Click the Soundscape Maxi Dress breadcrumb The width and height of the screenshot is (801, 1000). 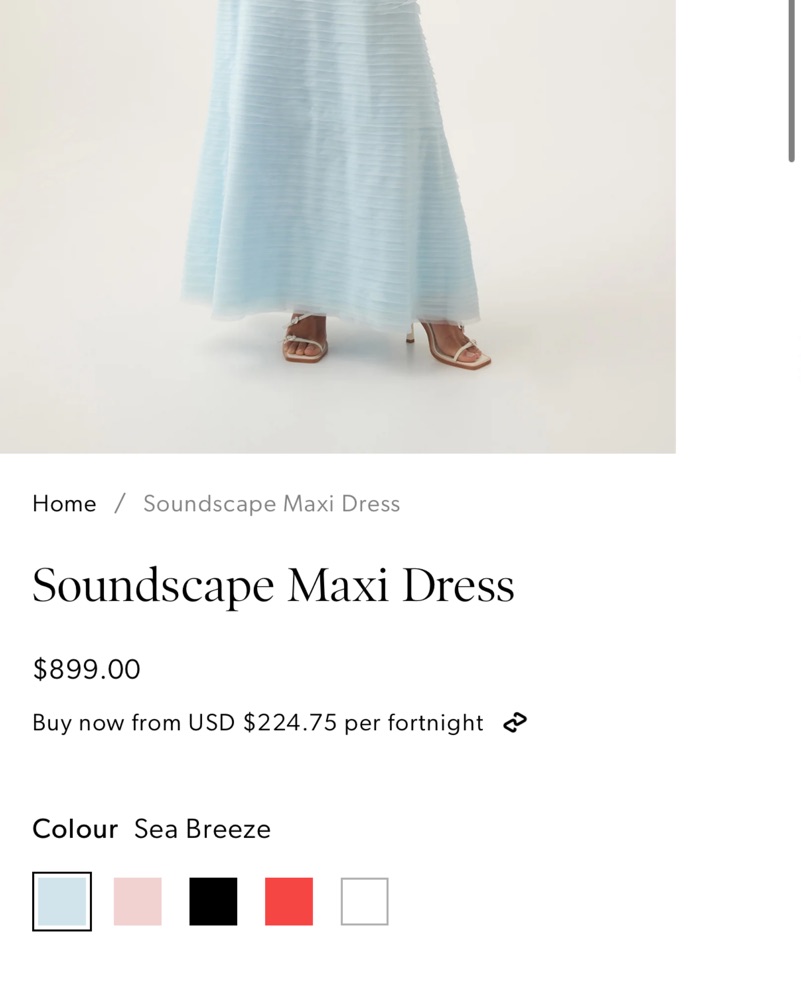pyautogui.click(x=271, y=504)
